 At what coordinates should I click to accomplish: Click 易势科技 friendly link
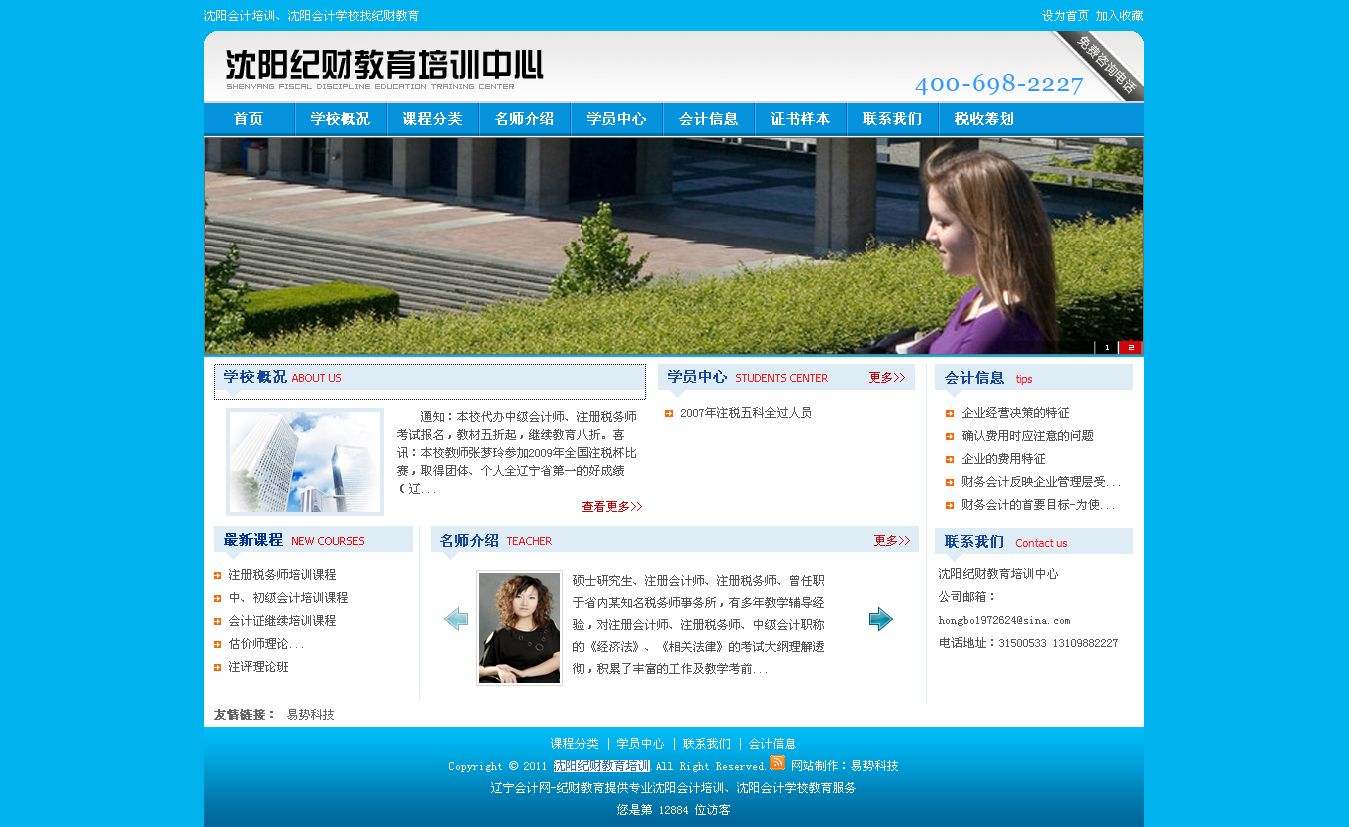click(310, 715)
